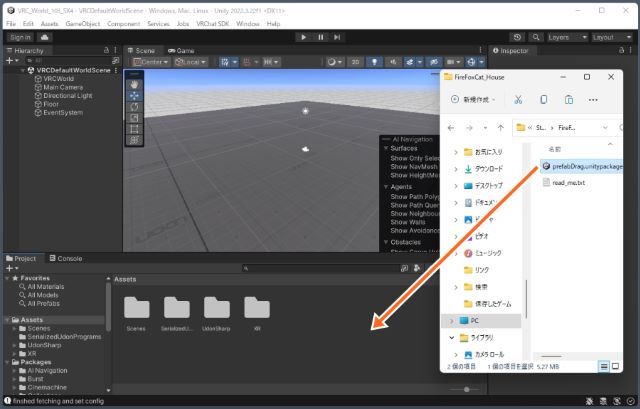Open the Undo History icon
640x409 pixels.
pyautogui.click(x=517, y=37)
